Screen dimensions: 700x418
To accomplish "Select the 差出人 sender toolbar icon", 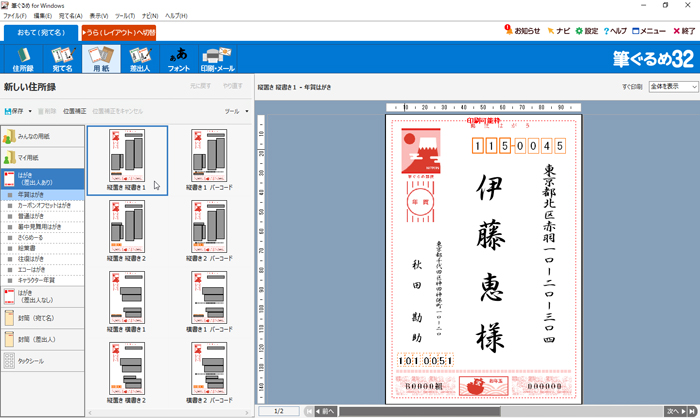I will (x=139, y=58).
